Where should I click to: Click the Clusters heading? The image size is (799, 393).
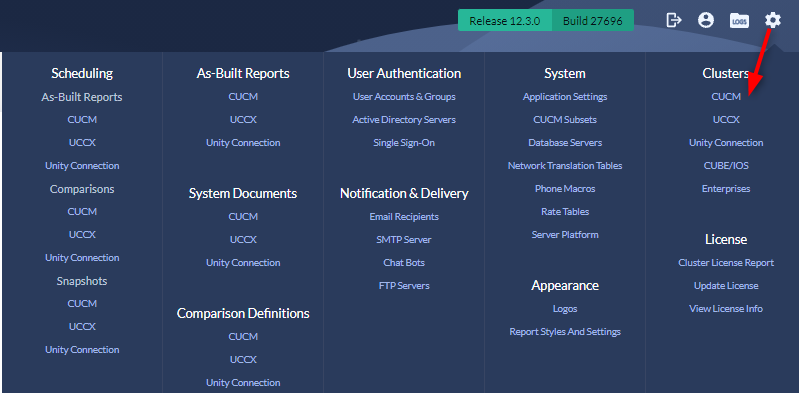(x=726, y=73)
